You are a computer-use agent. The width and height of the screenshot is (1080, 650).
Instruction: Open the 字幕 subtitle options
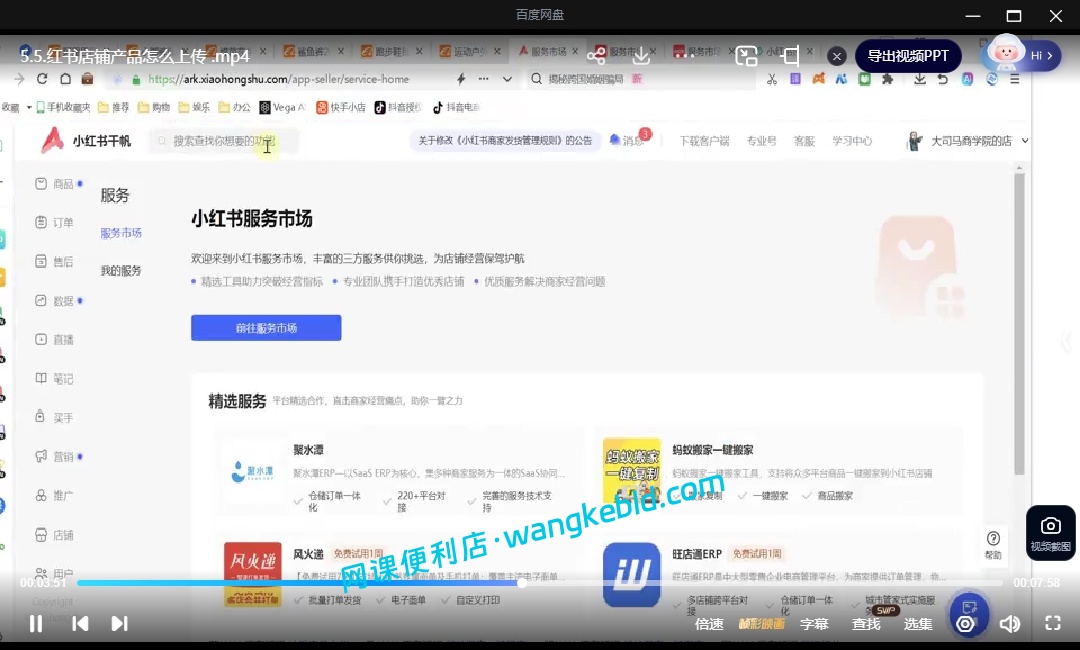[814, 624]
